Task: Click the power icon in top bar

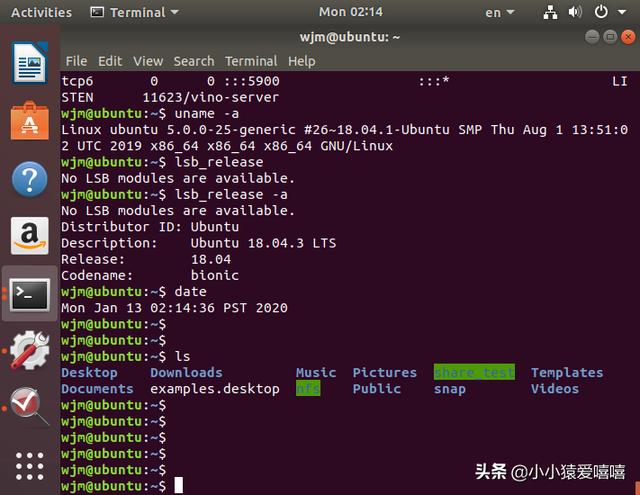Action: [601, 12]
